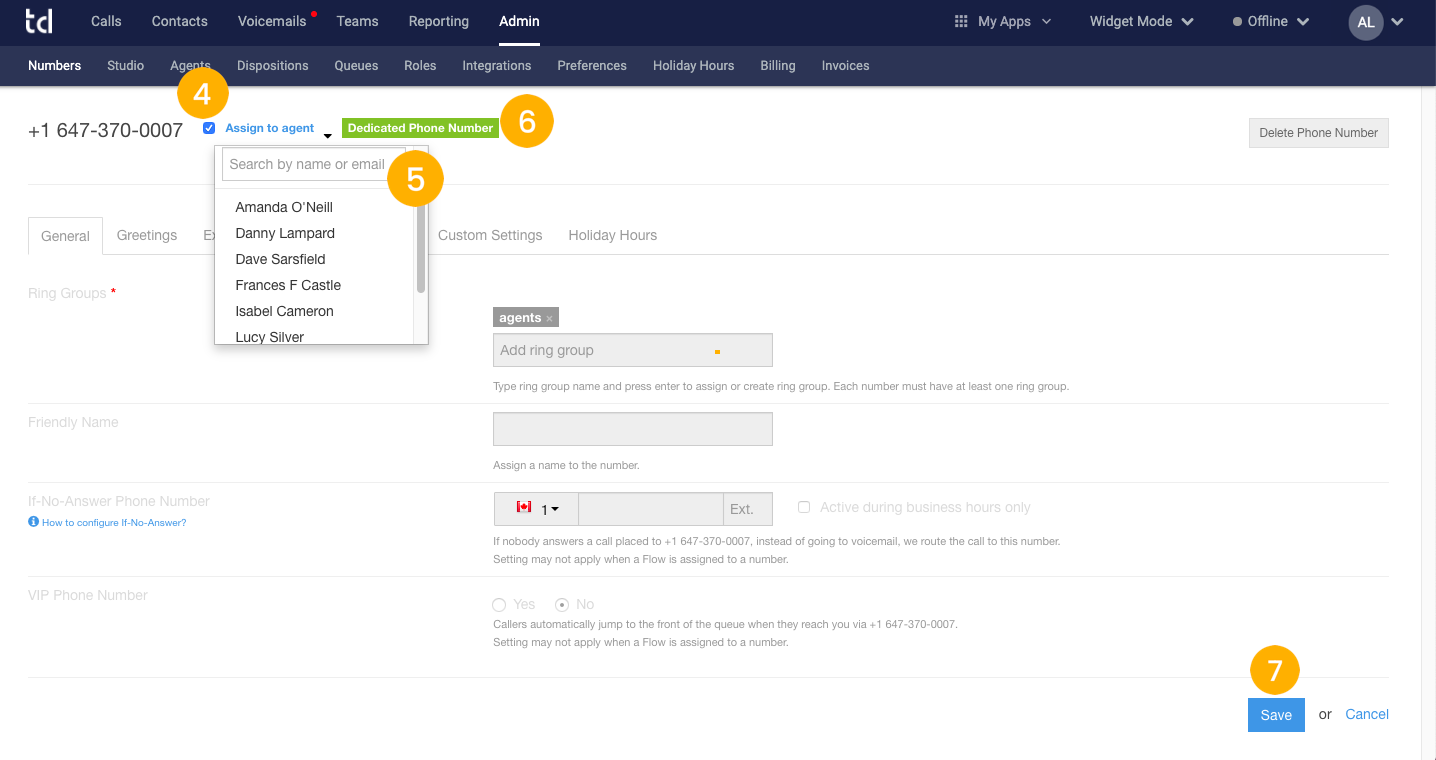Click the Cancel link

[1367, 714]
